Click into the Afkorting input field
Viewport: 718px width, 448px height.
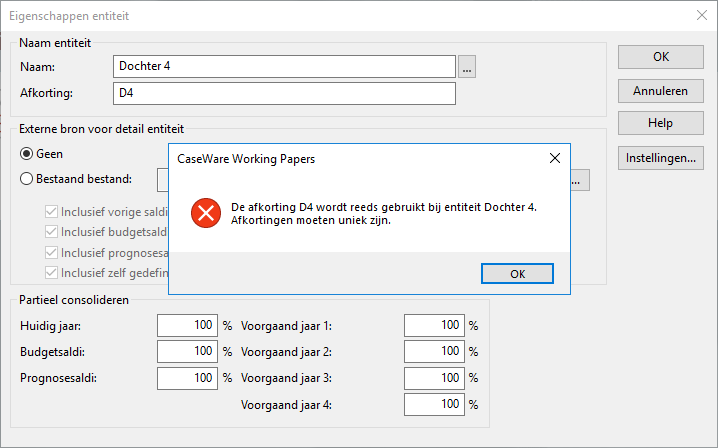[x=284, y=93]
